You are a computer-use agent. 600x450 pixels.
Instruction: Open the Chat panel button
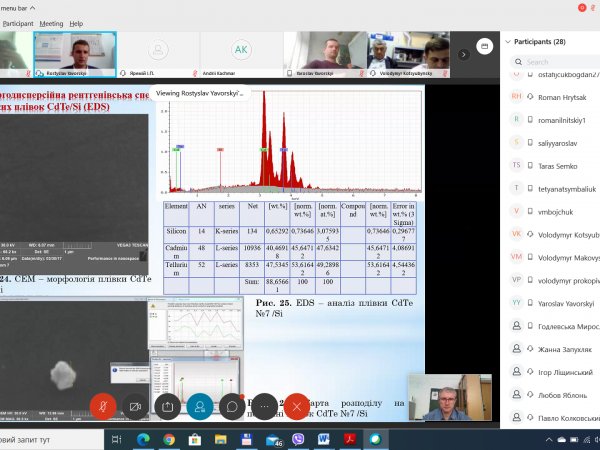point(234,406)
